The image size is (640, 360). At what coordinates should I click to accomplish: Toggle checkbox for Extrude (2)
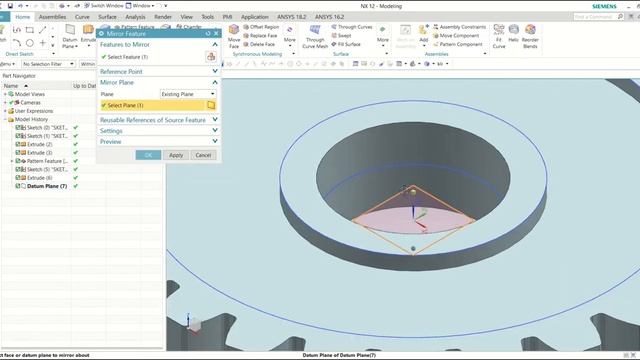18,144
